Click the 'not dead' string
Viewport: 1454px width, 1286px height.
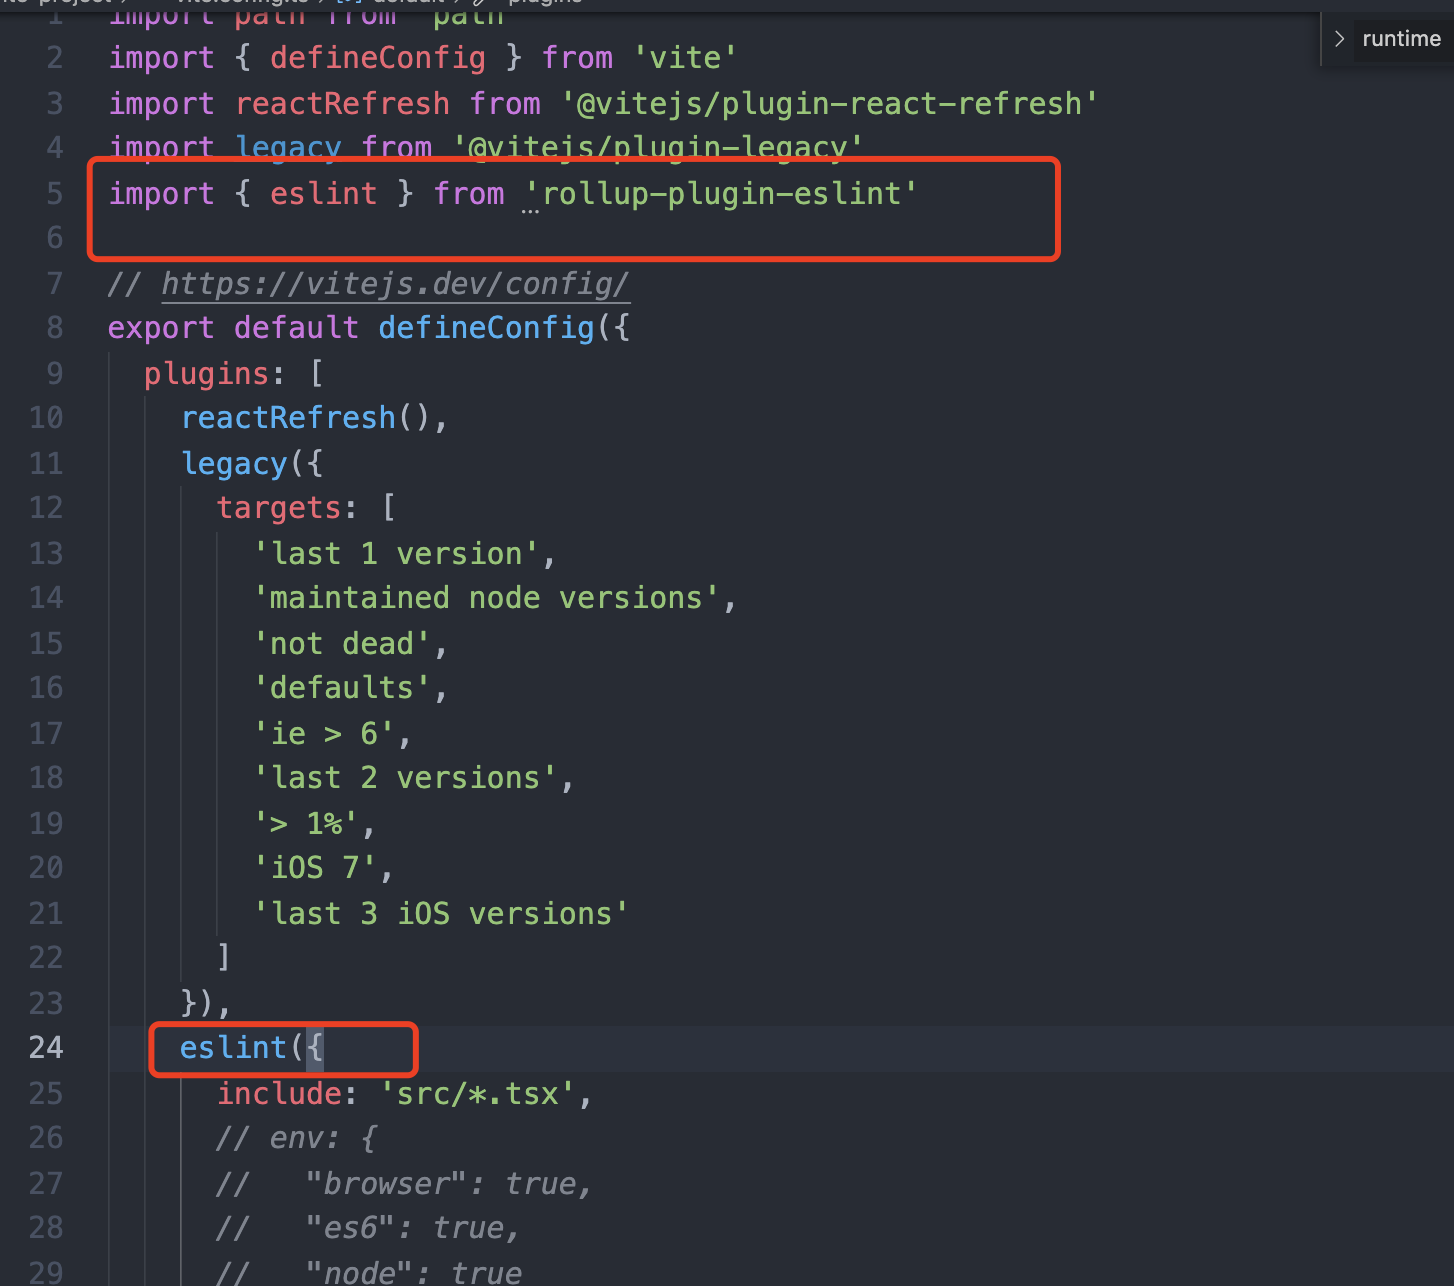(342, 643)
